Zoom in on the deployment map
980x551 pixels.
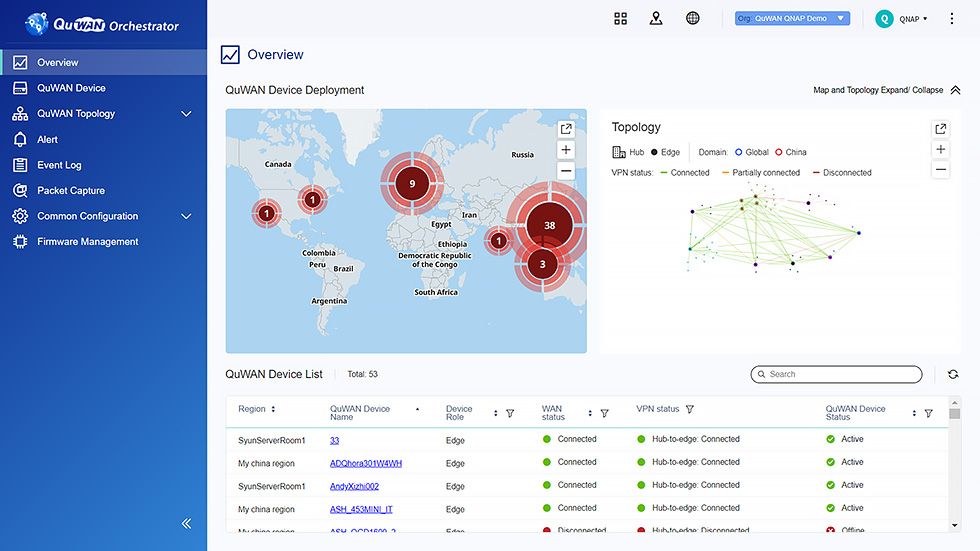point(566,150)
